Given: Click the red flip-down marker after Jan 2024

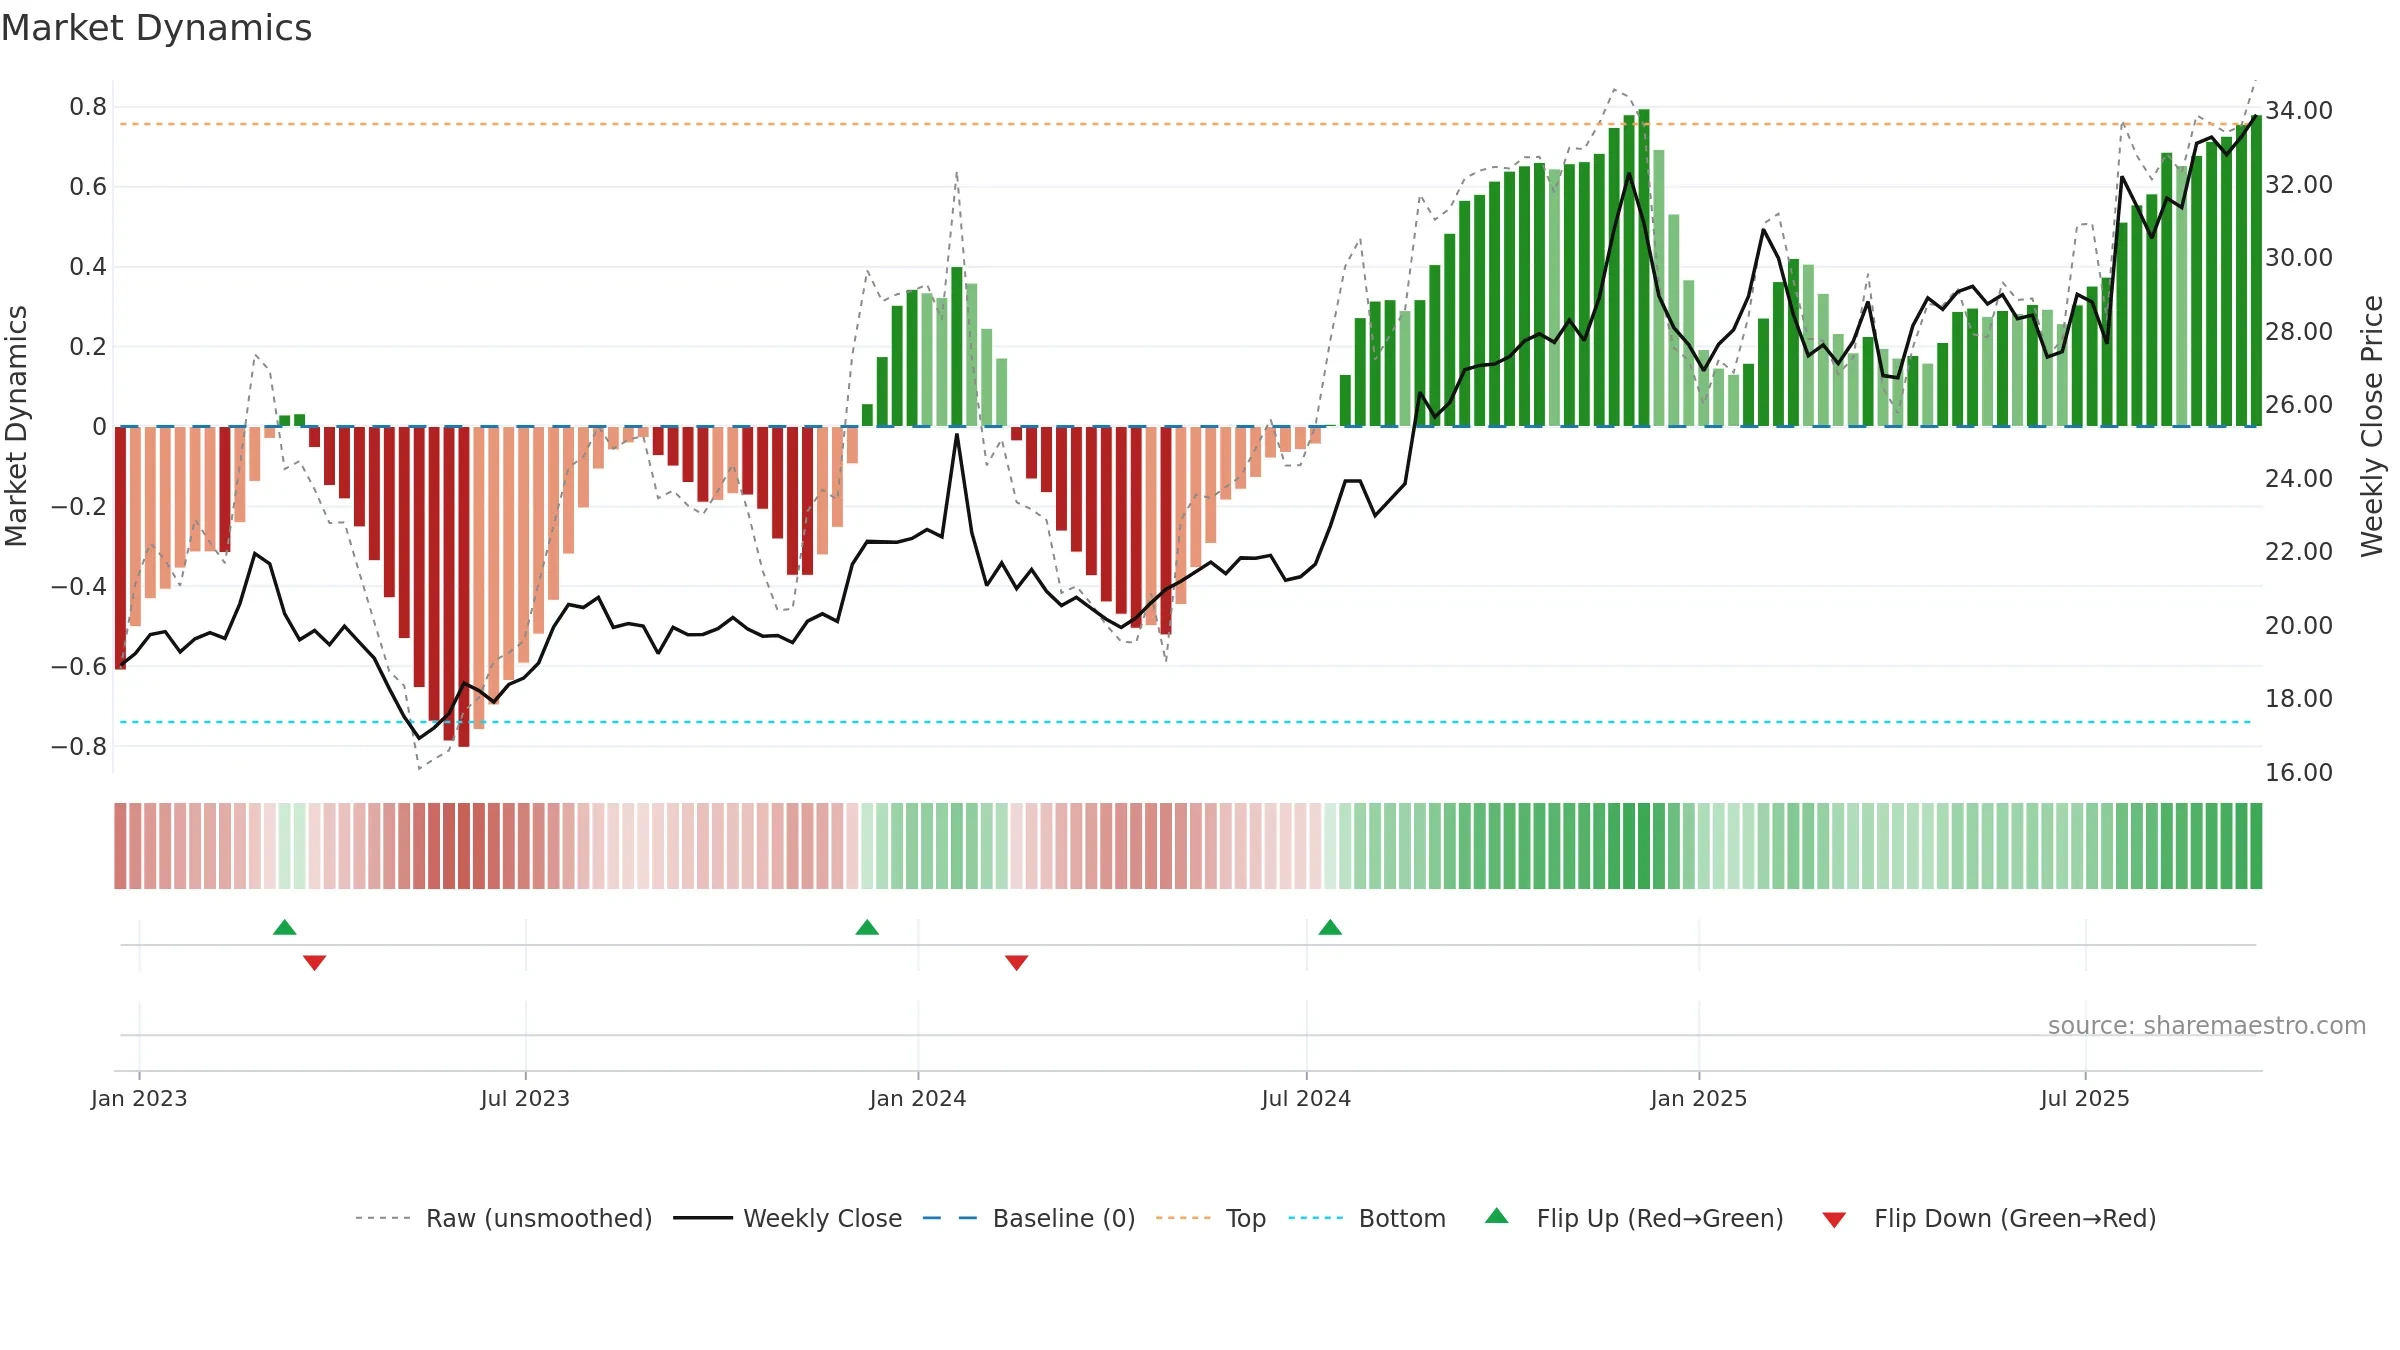Looking at the screenshot, I should 1017,963.
